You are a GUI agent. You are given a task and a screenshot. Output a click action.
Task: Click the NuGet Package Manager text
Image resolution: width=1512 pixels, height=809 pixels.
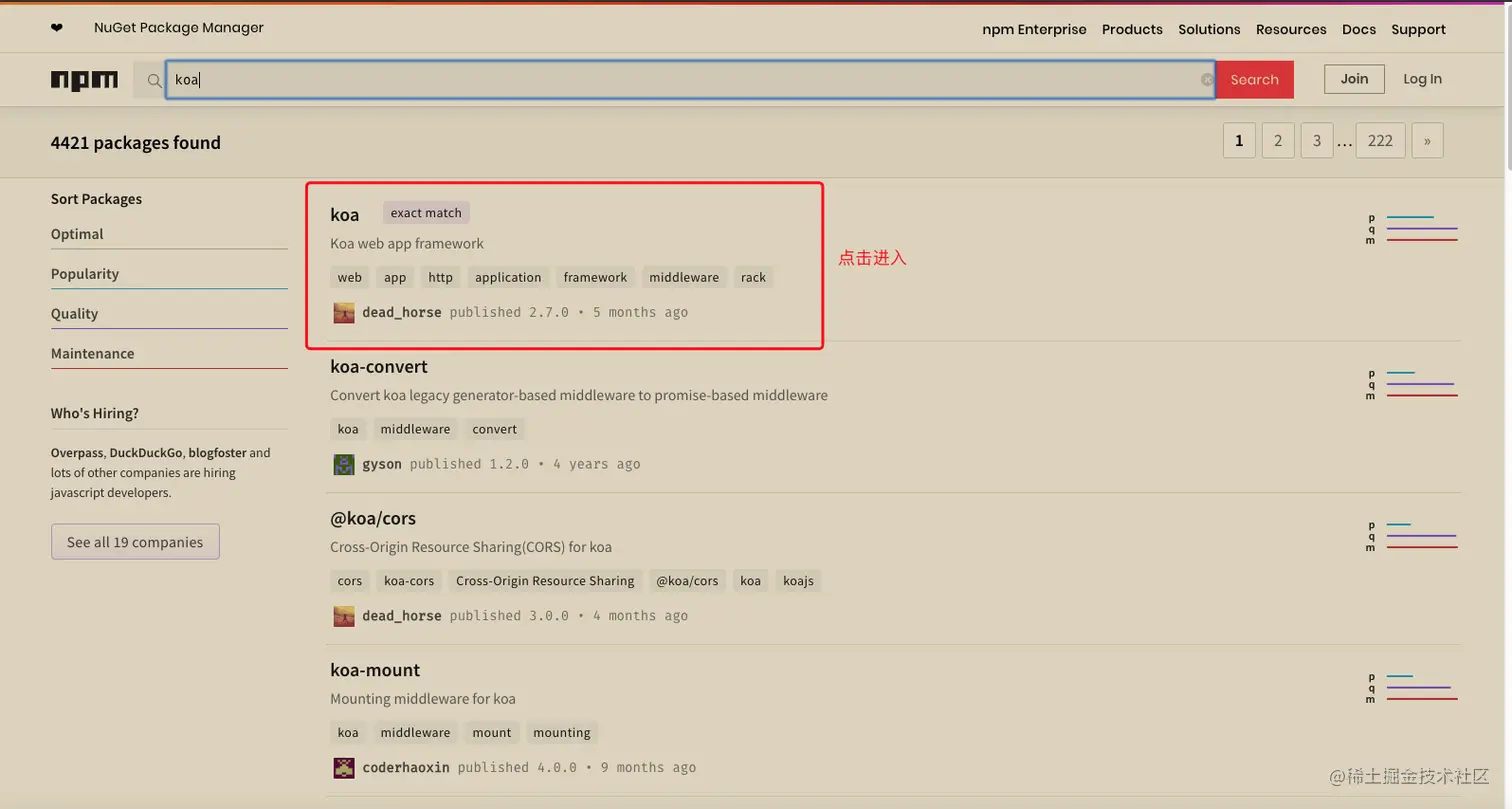[x=179, y=28]
